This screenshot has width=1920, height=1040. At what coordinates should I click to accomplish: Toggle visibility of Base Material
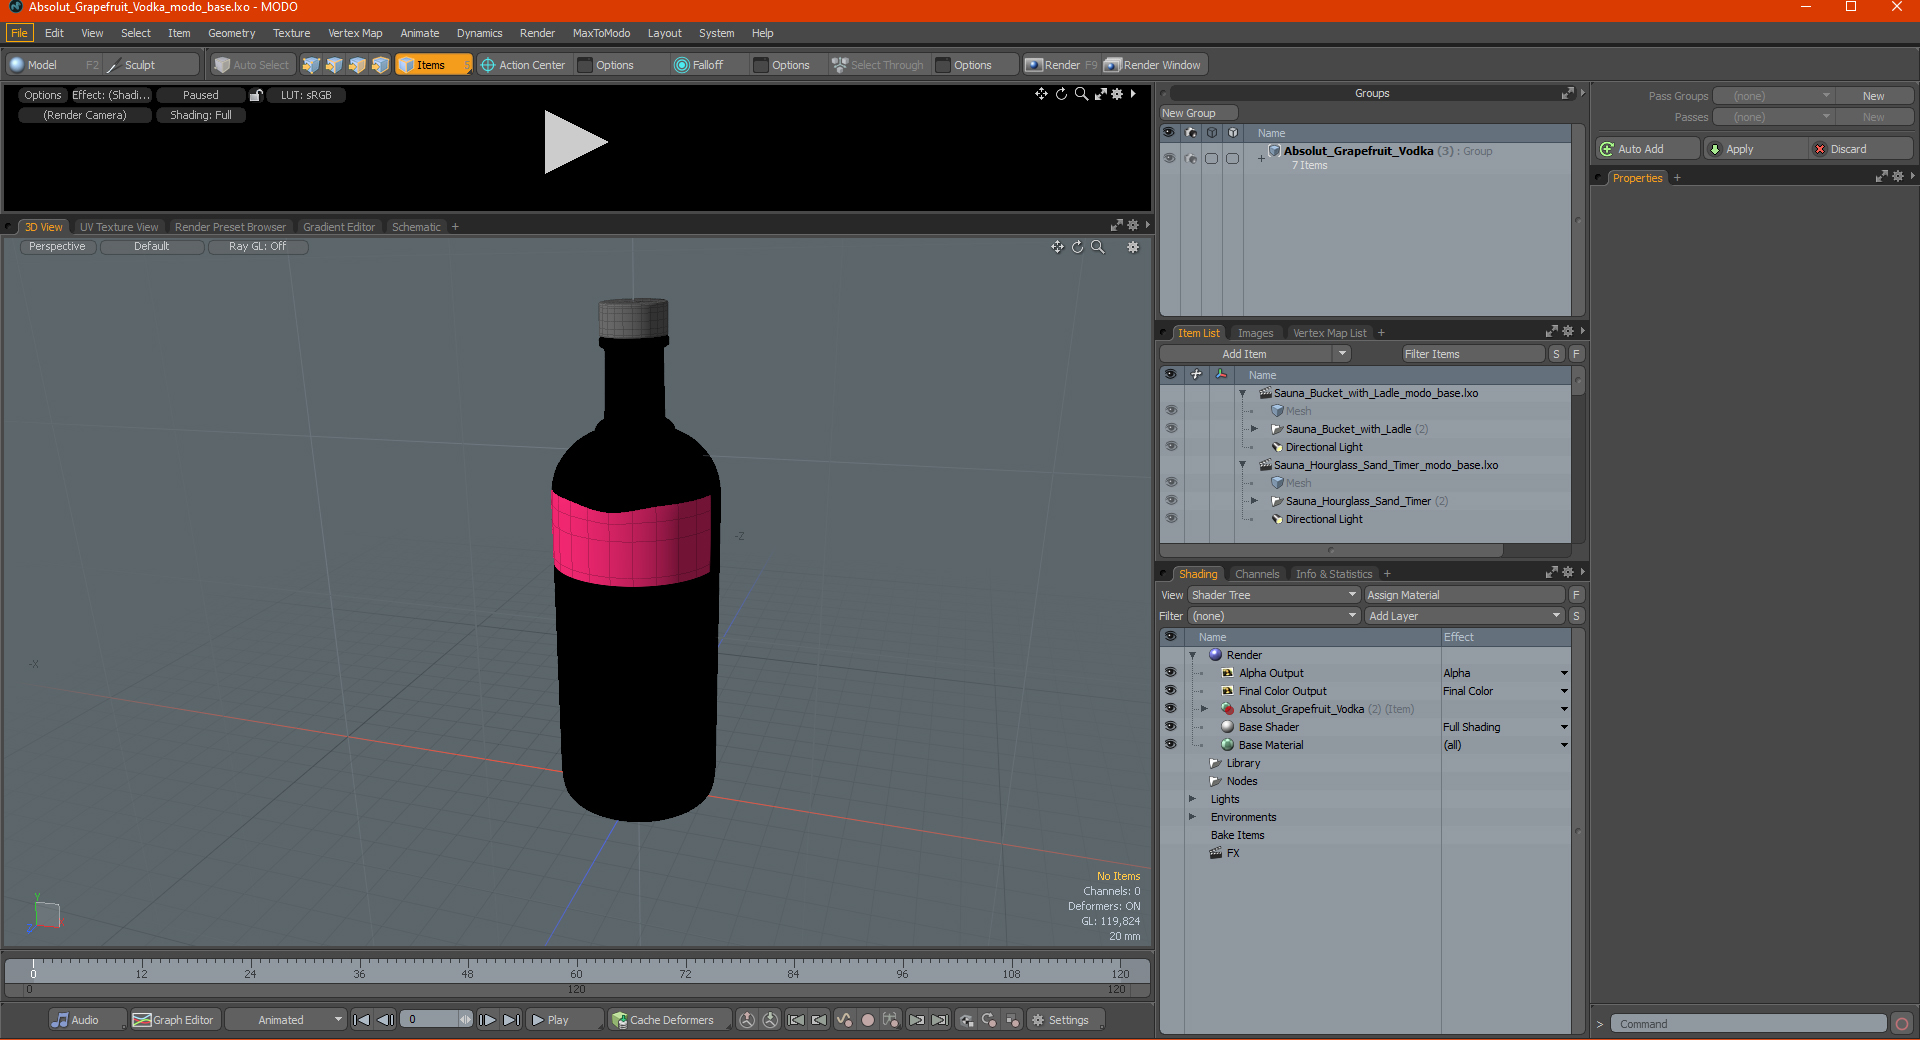coord(1170,745)
